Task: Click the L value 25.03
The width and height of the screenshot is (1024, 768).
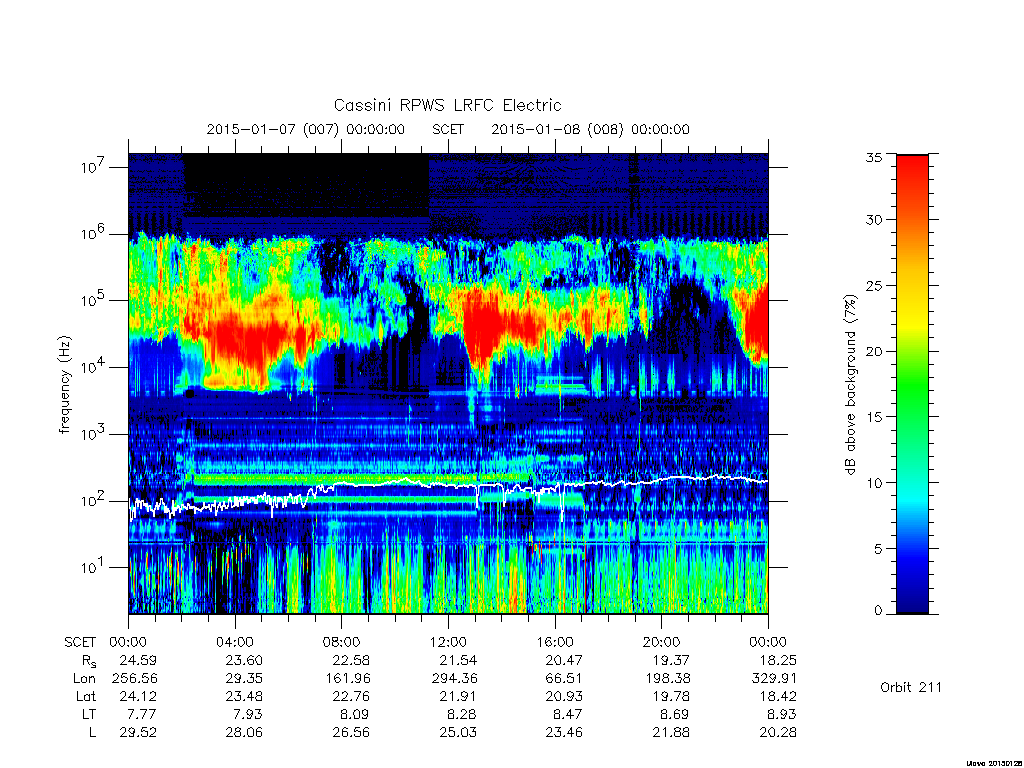Action: pos(458,733)
